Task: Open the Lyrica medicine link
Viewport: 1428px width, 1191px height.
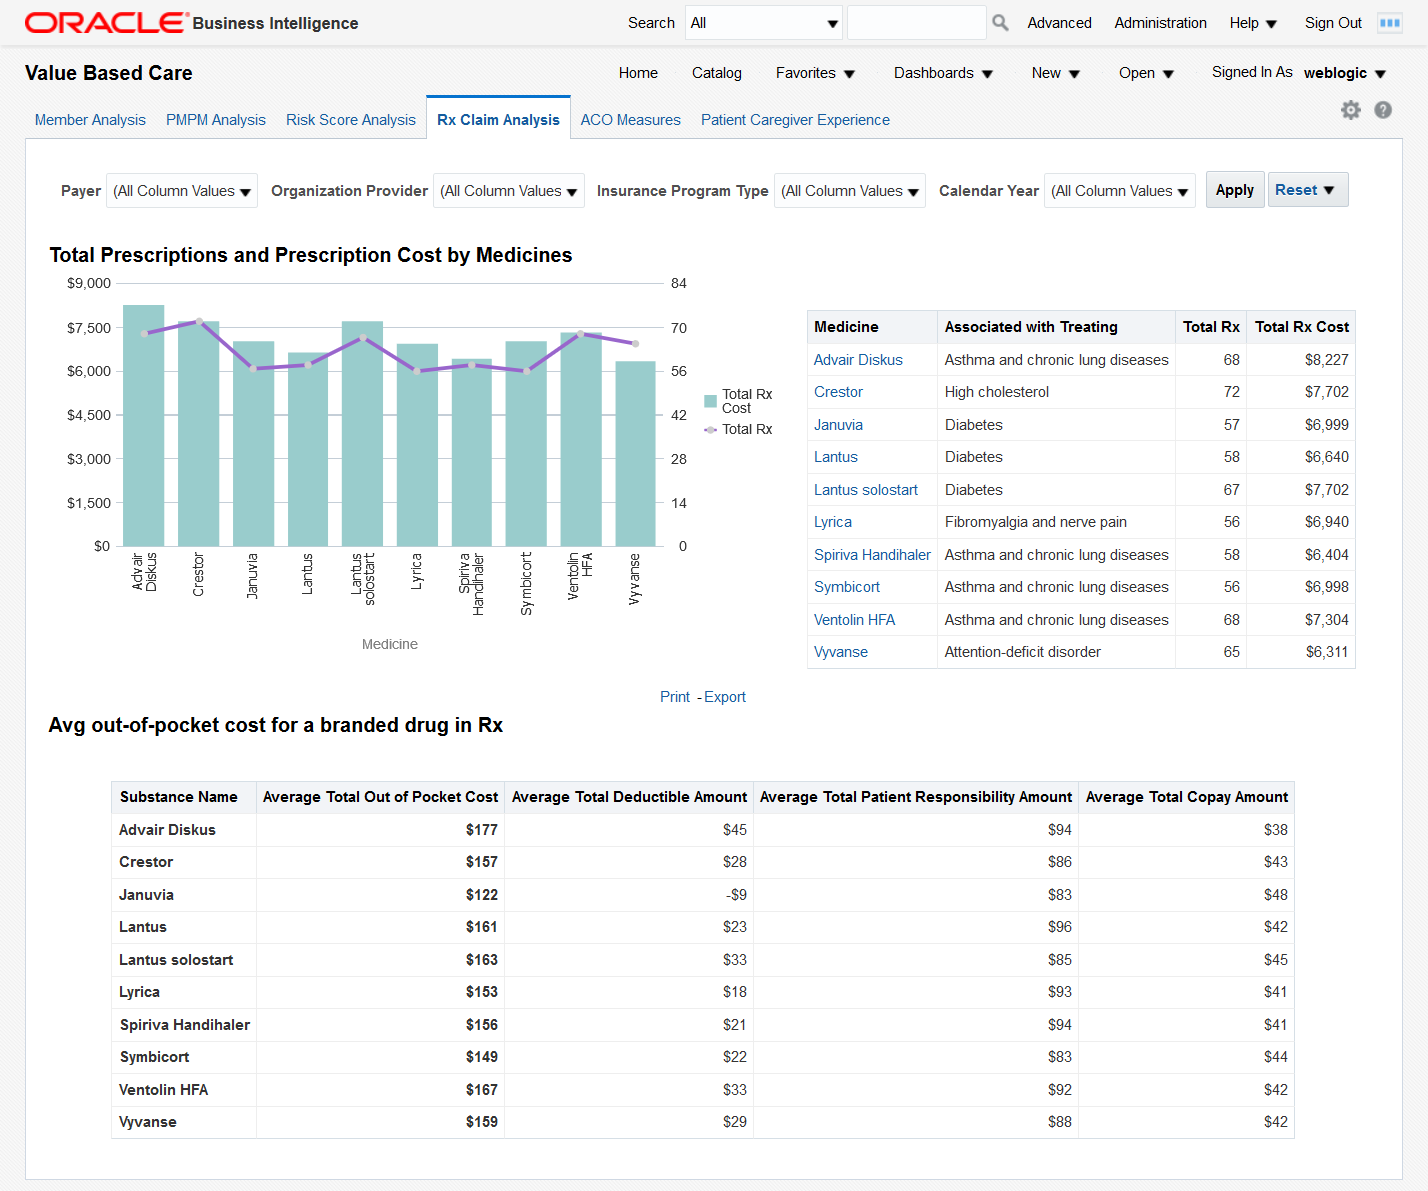Action: coord(833,522)
